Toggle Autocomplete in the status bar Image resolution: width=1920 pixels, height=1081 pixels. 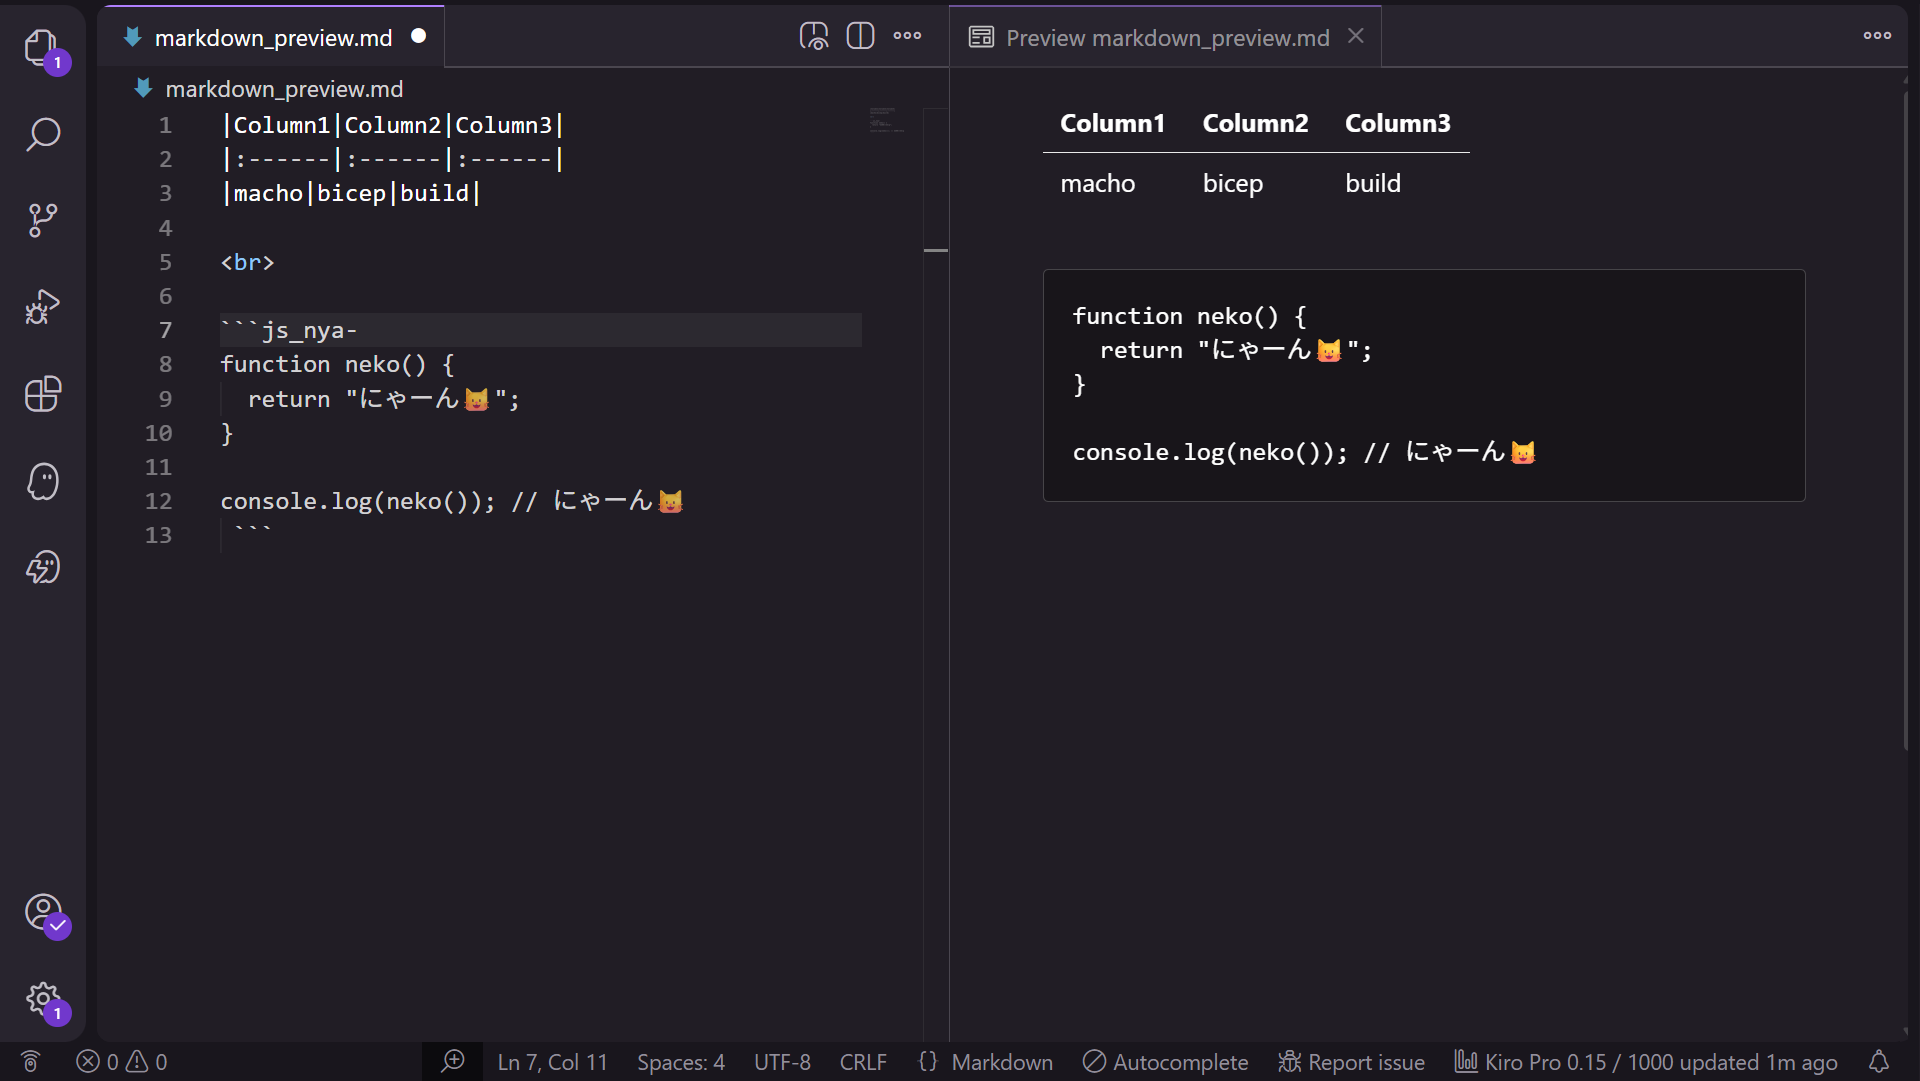[1164, 1062]
